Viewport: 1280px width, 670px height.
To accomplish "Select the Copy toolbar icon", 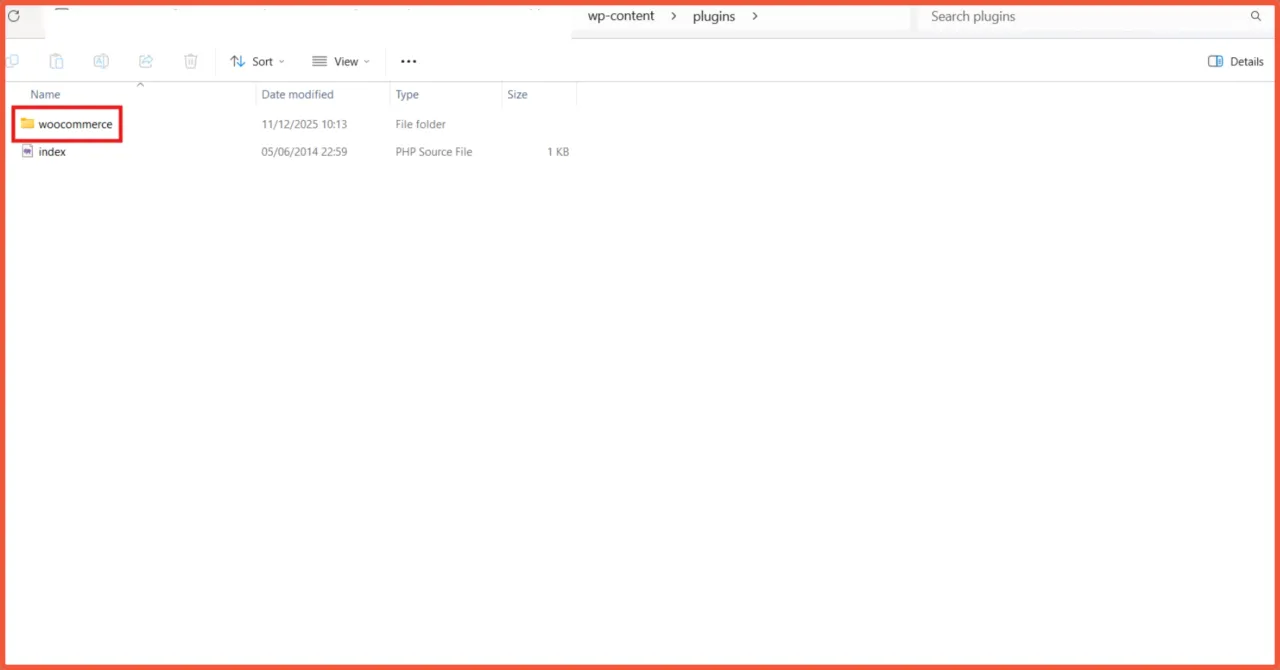I will (13, 61).
